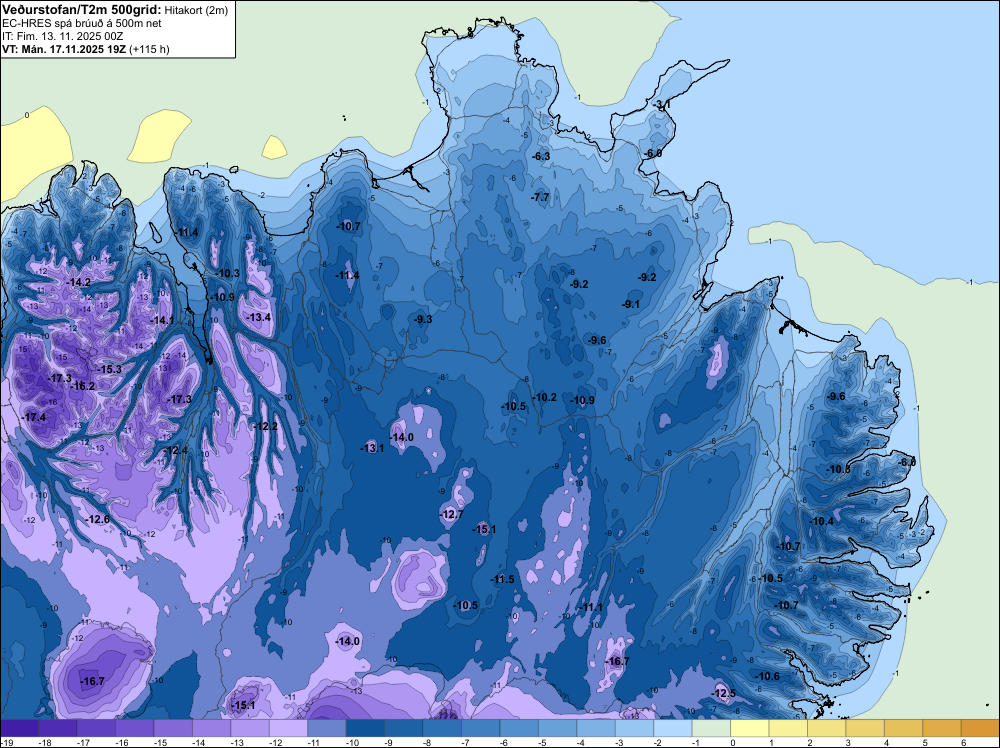Click legend swatch between -19 and -18

19,728
